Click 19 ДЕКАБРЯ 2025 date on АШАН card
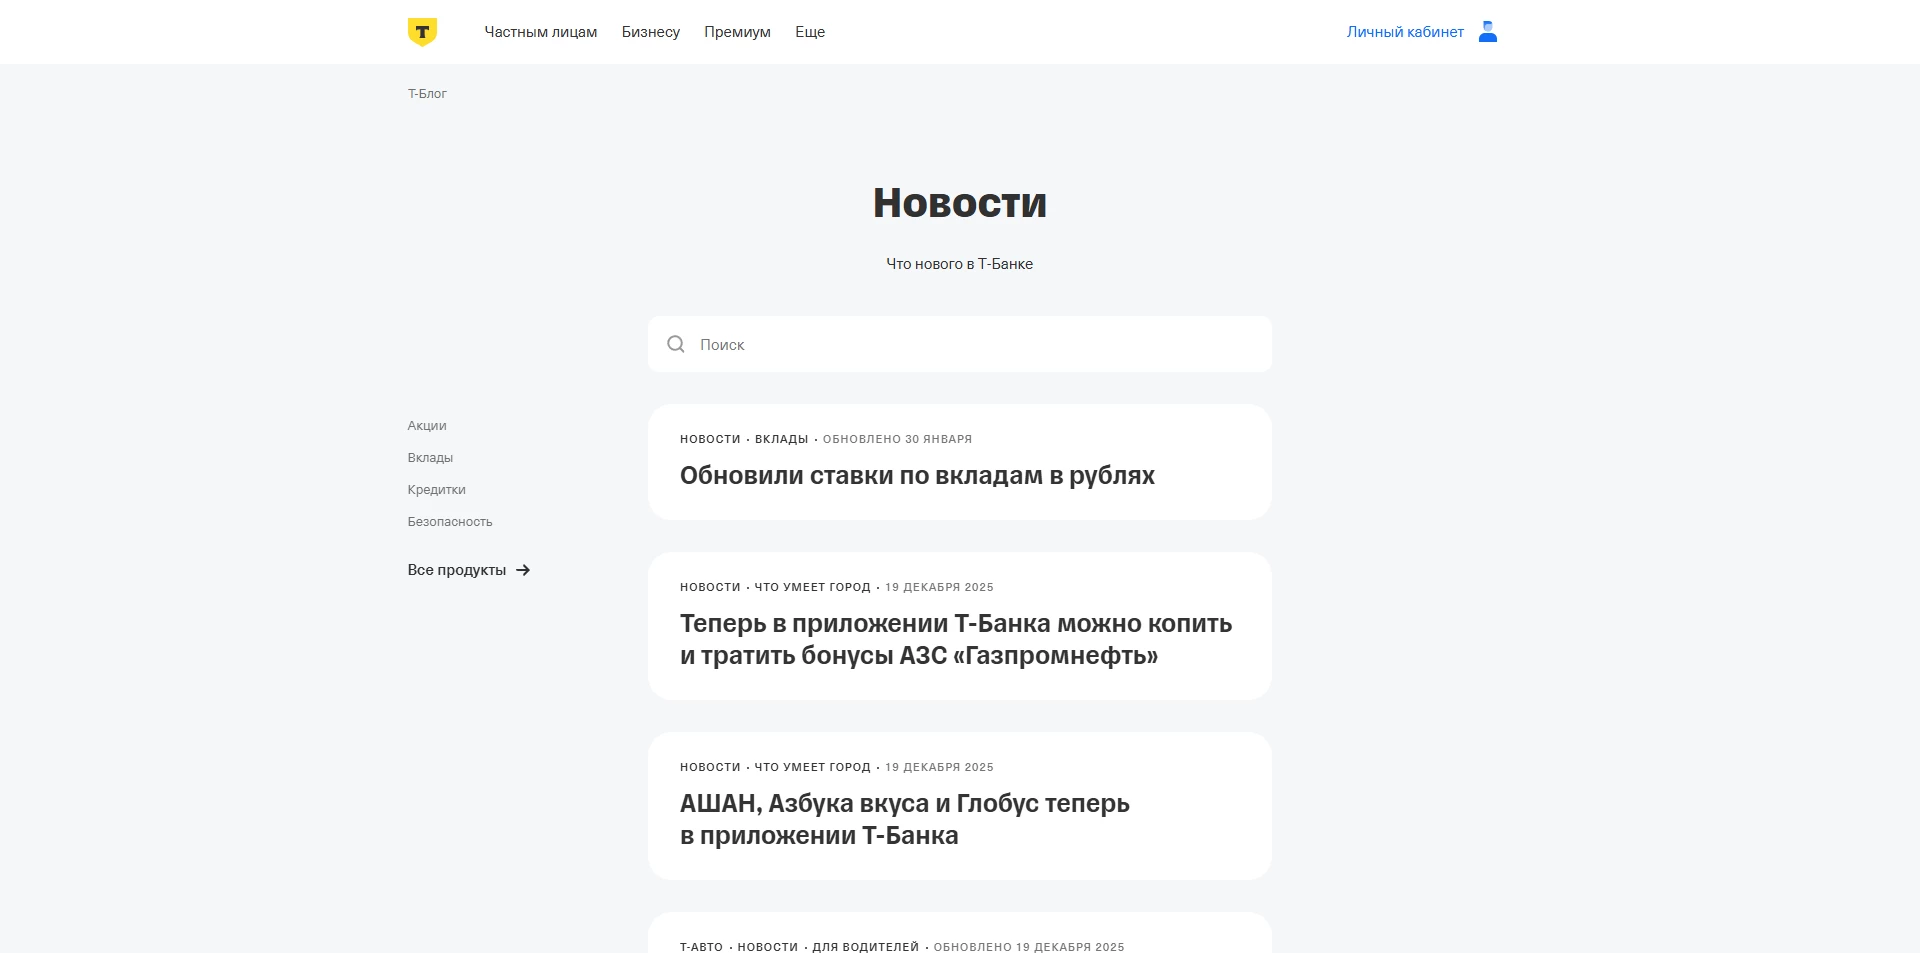The width and height of the screenshot is (1920, 953). (x=939, y=767)
